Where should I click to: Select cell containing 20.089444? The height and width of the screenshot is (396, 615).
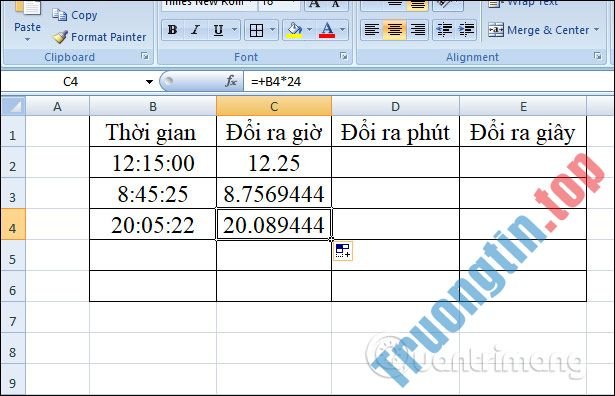pos(274,225)
